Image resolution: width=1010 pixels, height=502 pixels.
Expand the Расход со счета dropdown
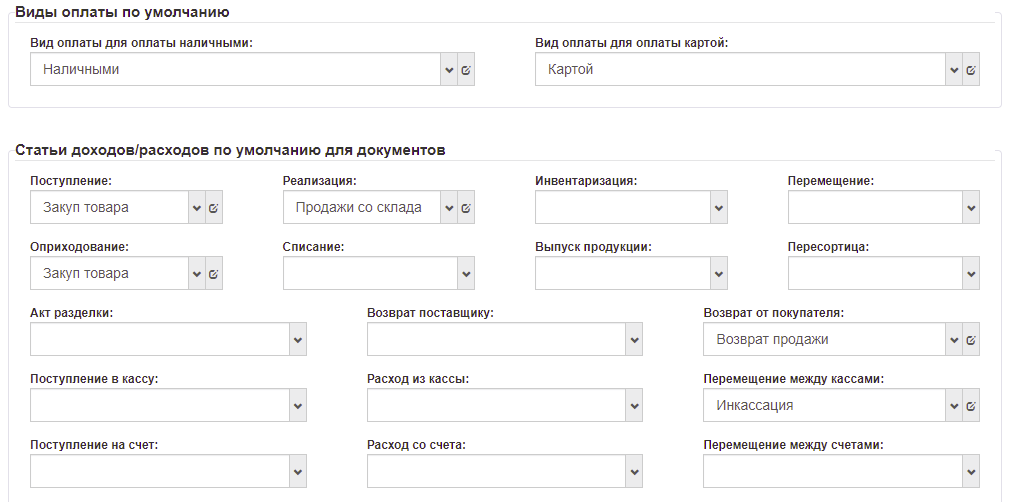tap(634, 472)
